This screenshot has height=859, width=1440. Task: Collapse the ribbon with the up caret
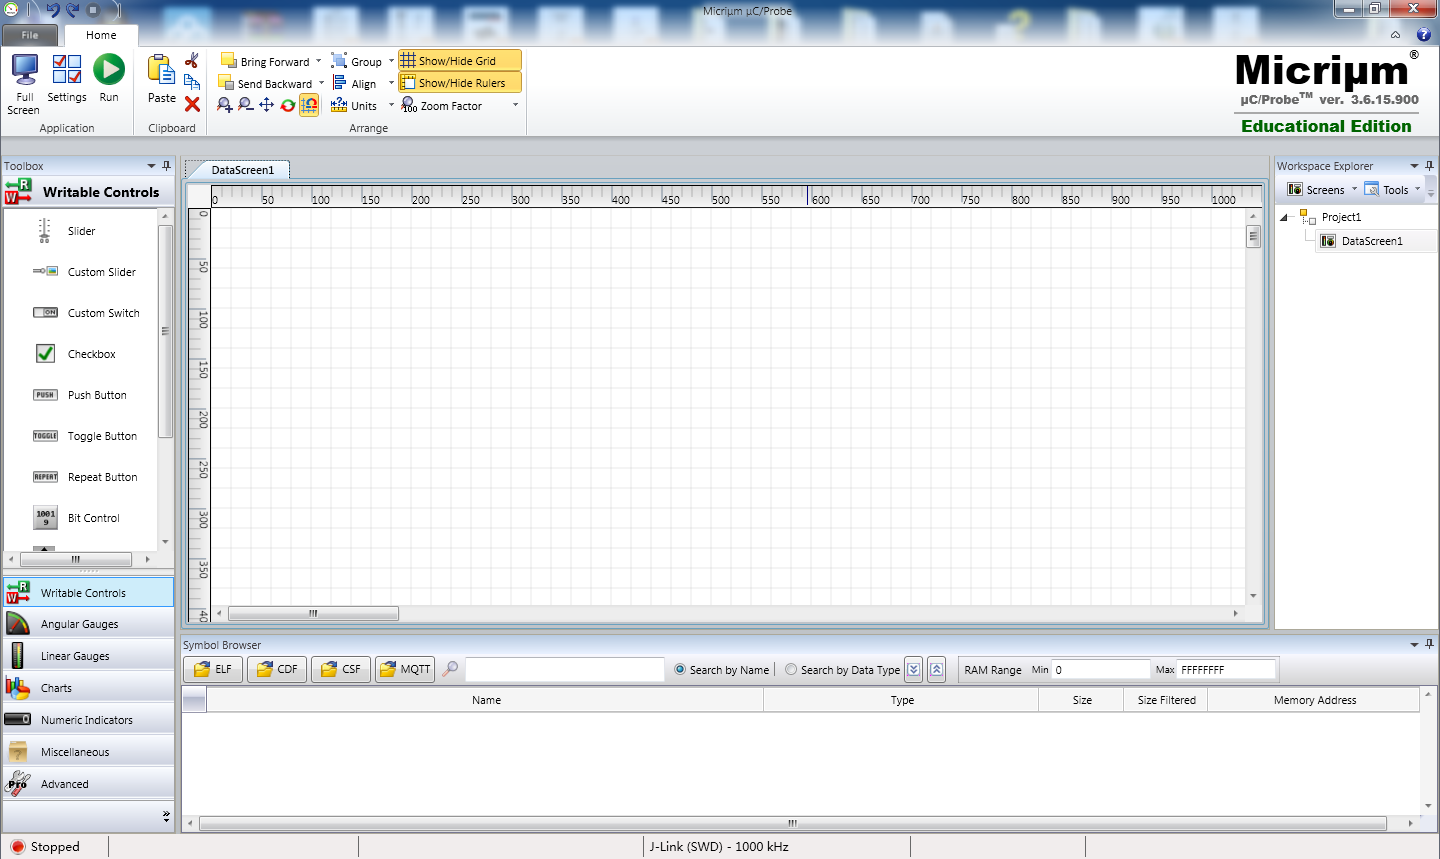(x=1395, y=34)
